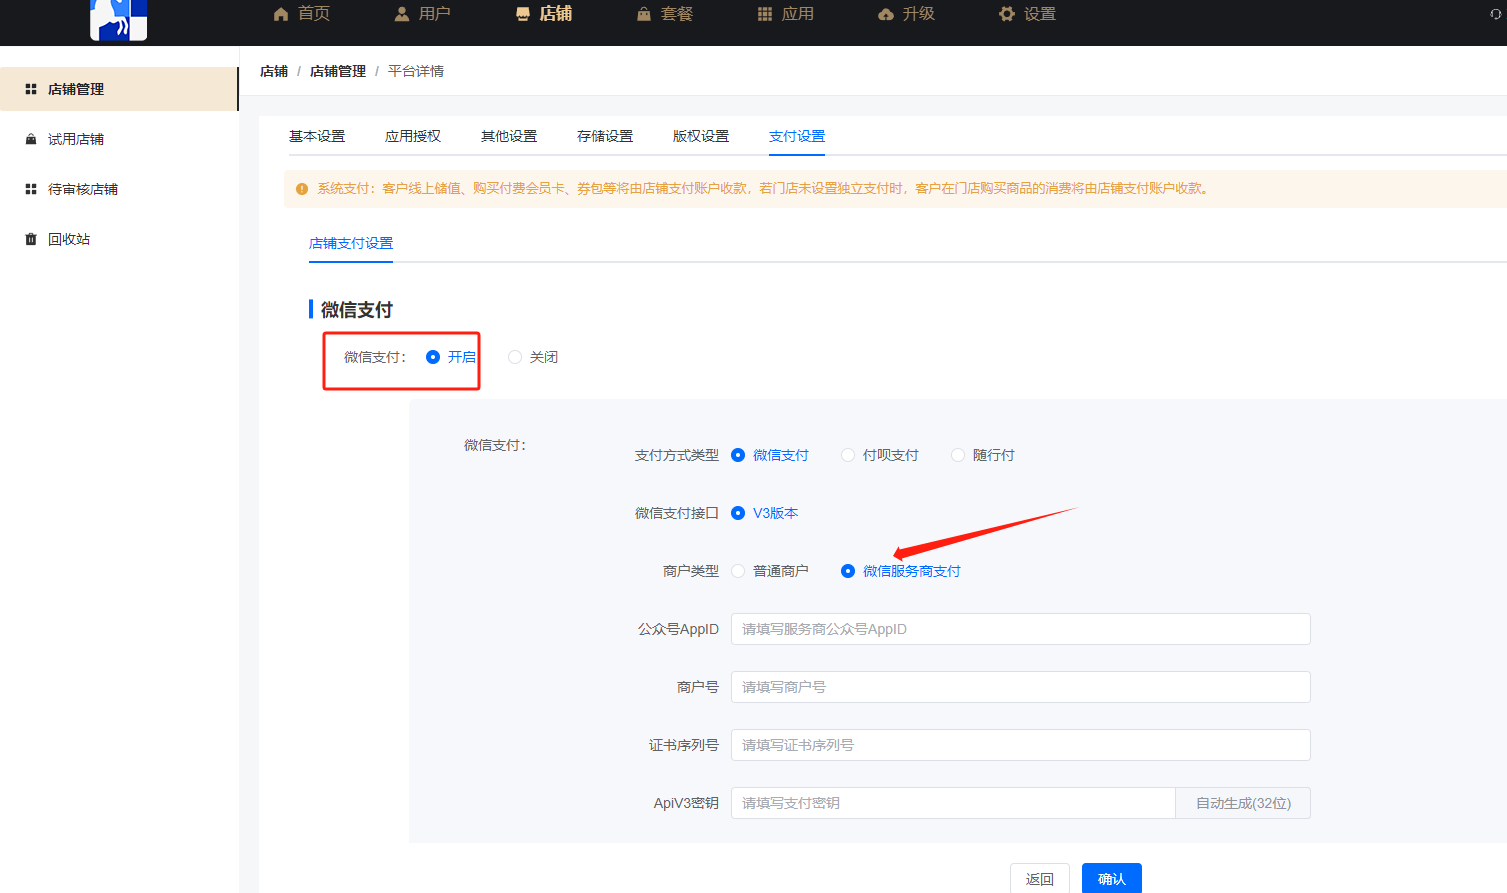This screenshot has height=893, width=1507.
Task: Select the V3版本 interface radio
Action: 738,513
